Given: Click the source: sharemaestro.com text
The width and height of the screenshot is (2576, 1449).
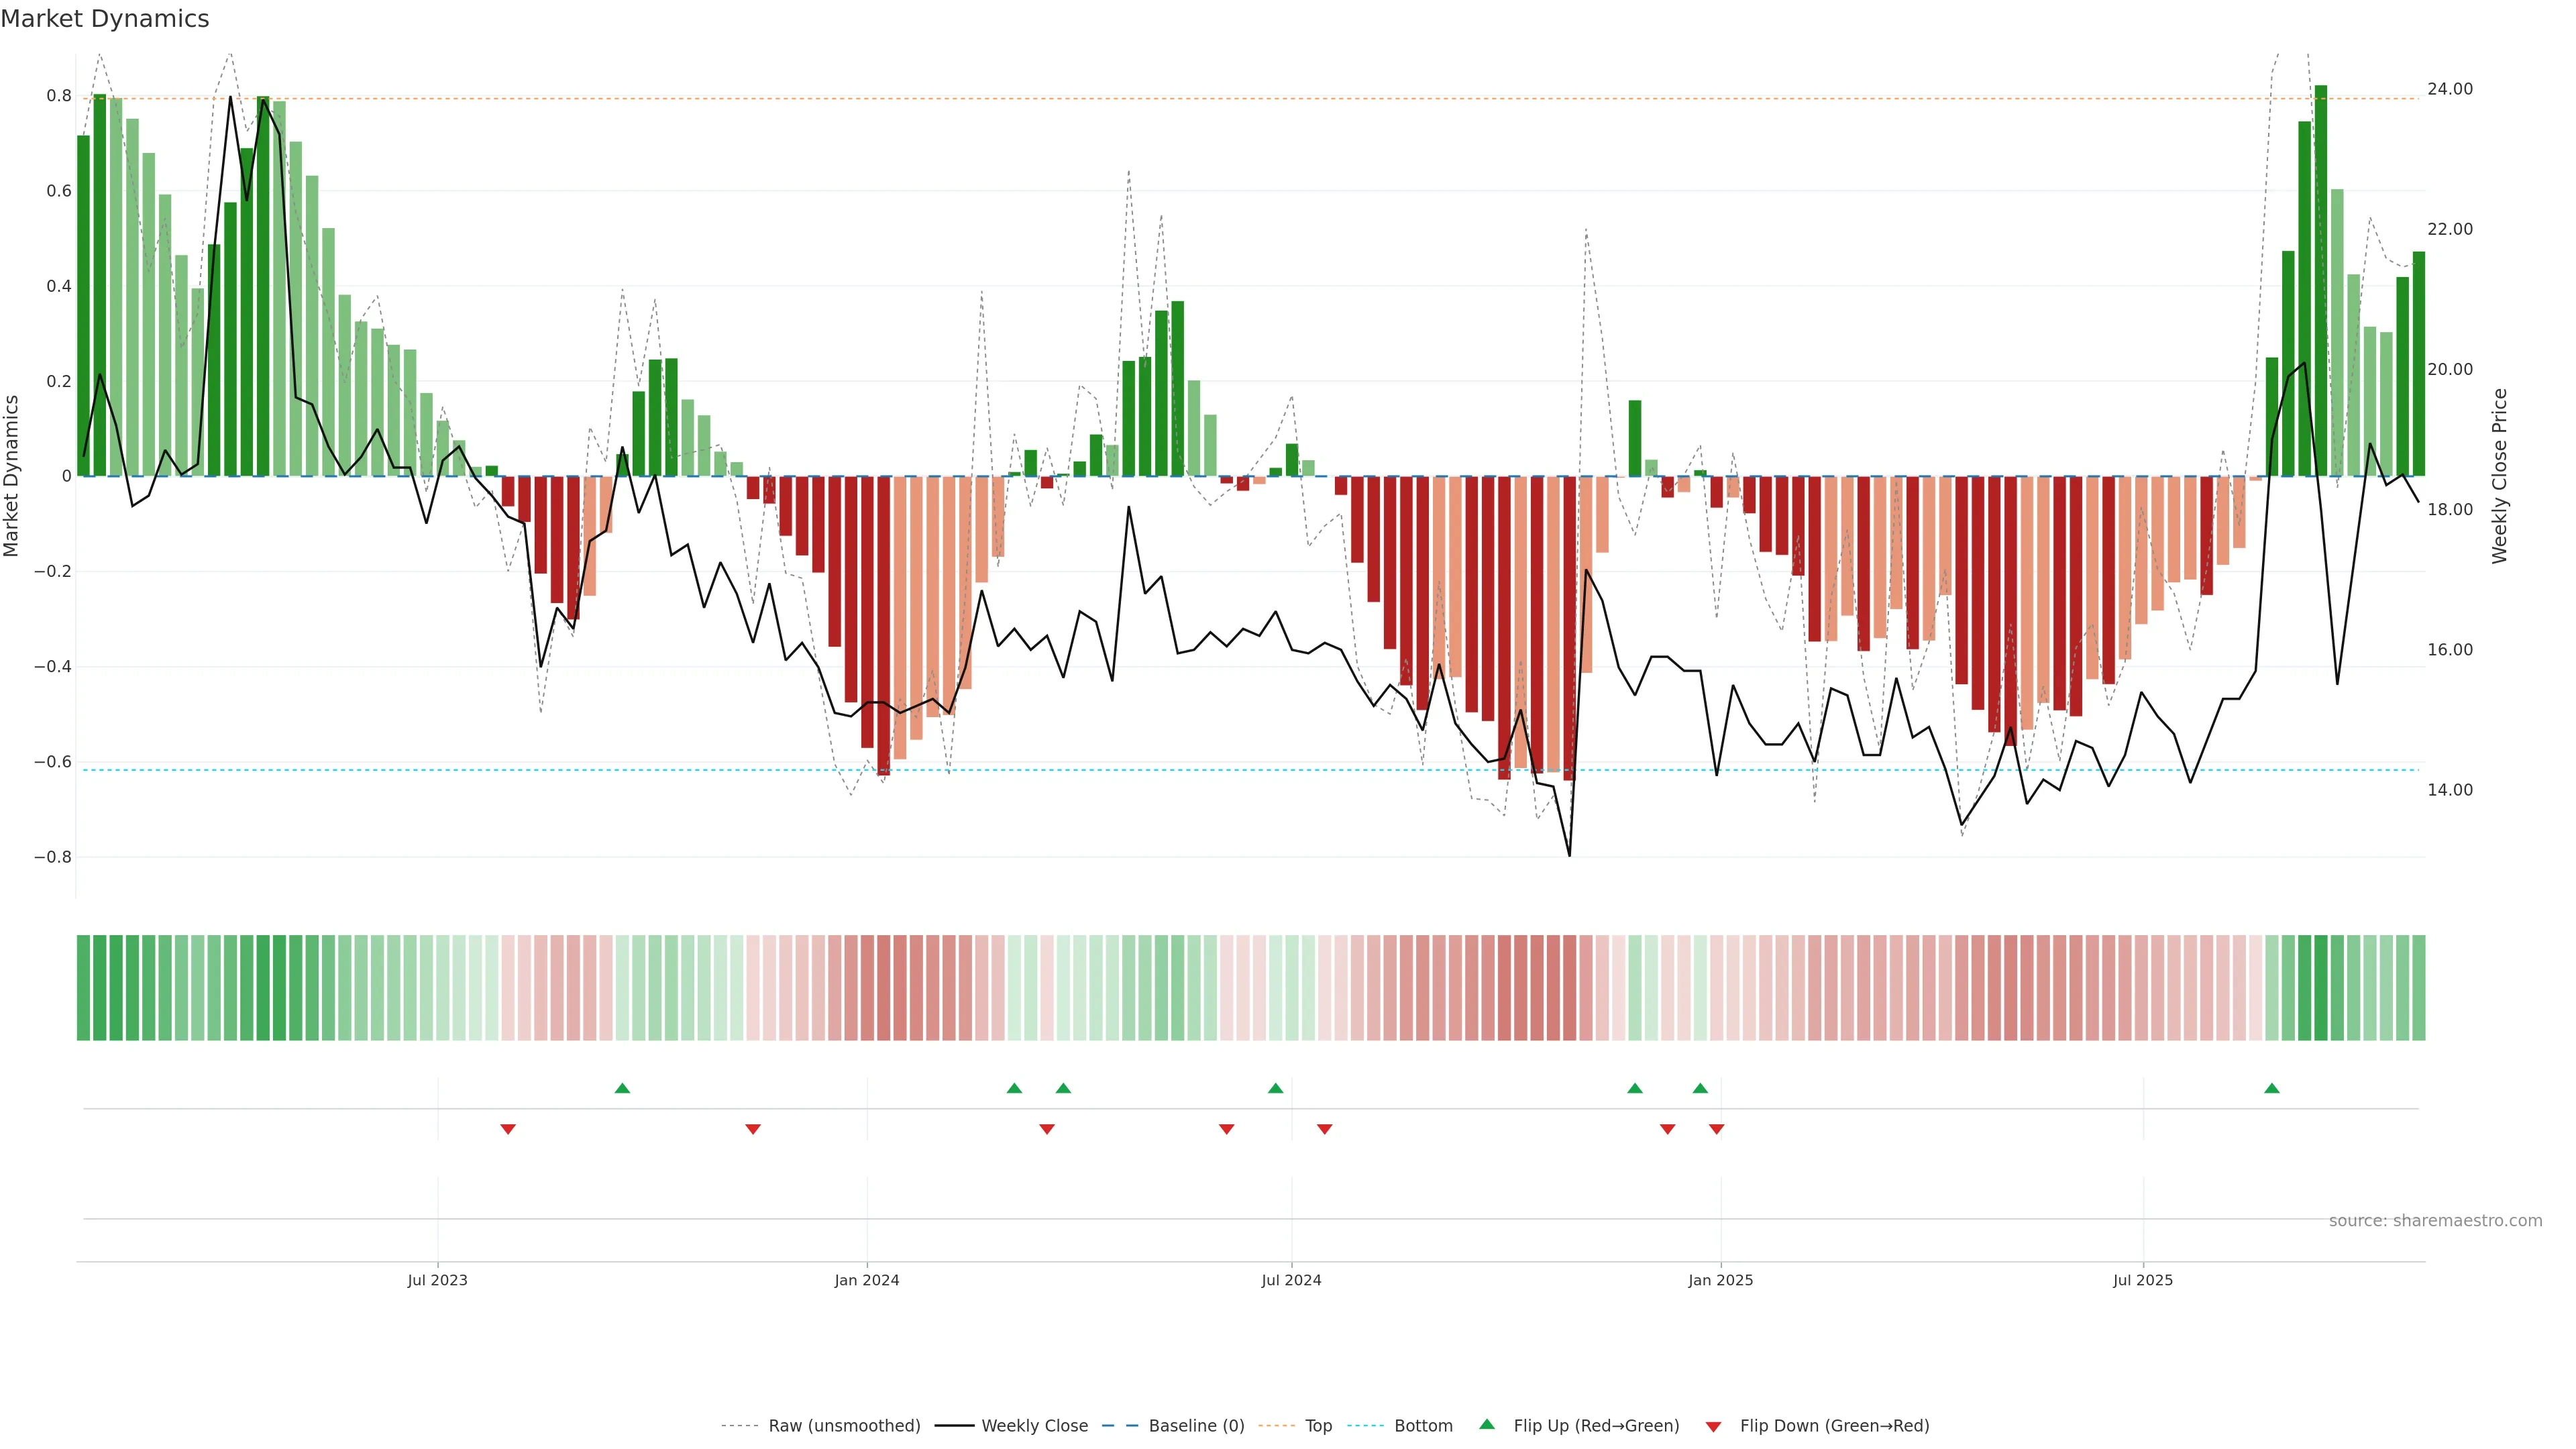Looking at the screenshot, I should [x=2435, y=1221].
